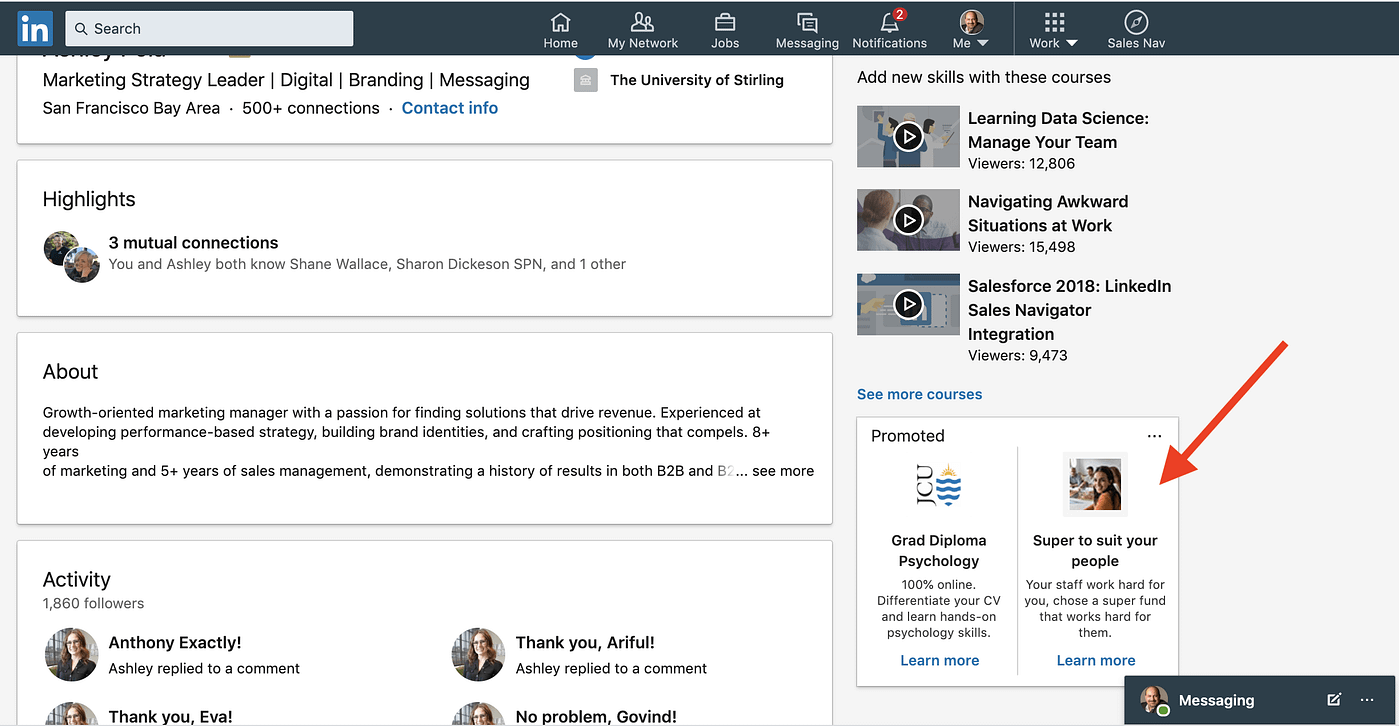Click Learn more under Grad Diploma Psychology
This screenshot has height=726, width=1399.
(x=939, y=660)
